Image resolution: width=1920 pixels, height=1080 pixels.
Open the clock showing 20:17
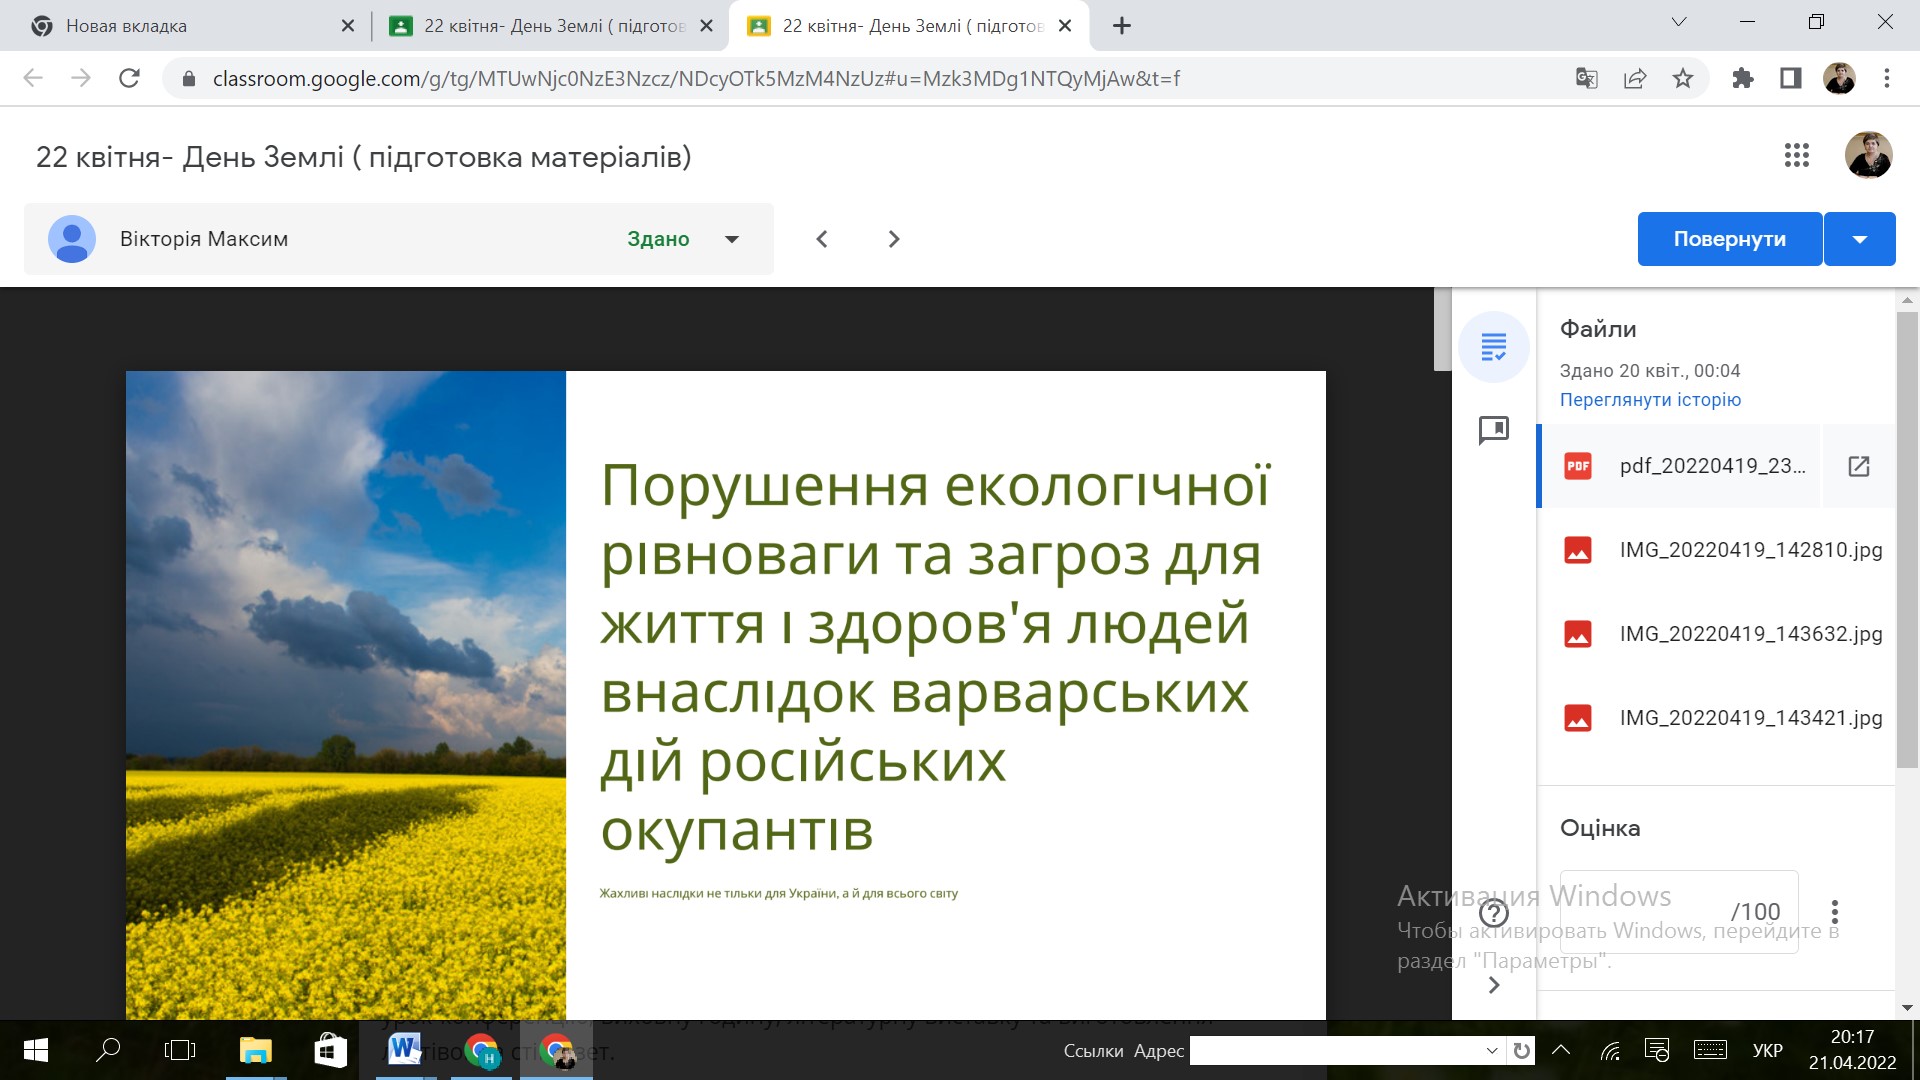pyautogui.click(x=1852, y=1050)
